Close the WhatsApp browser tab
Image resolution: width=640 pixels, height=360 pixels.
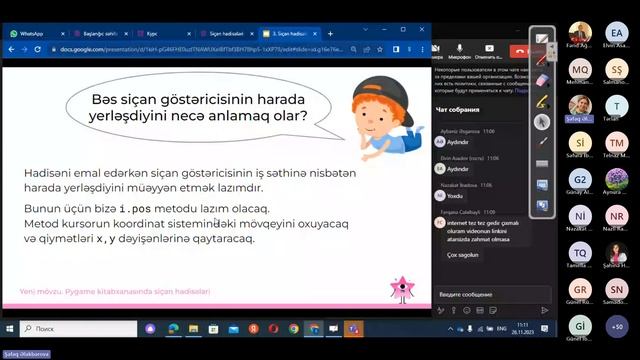coord(62,34)
